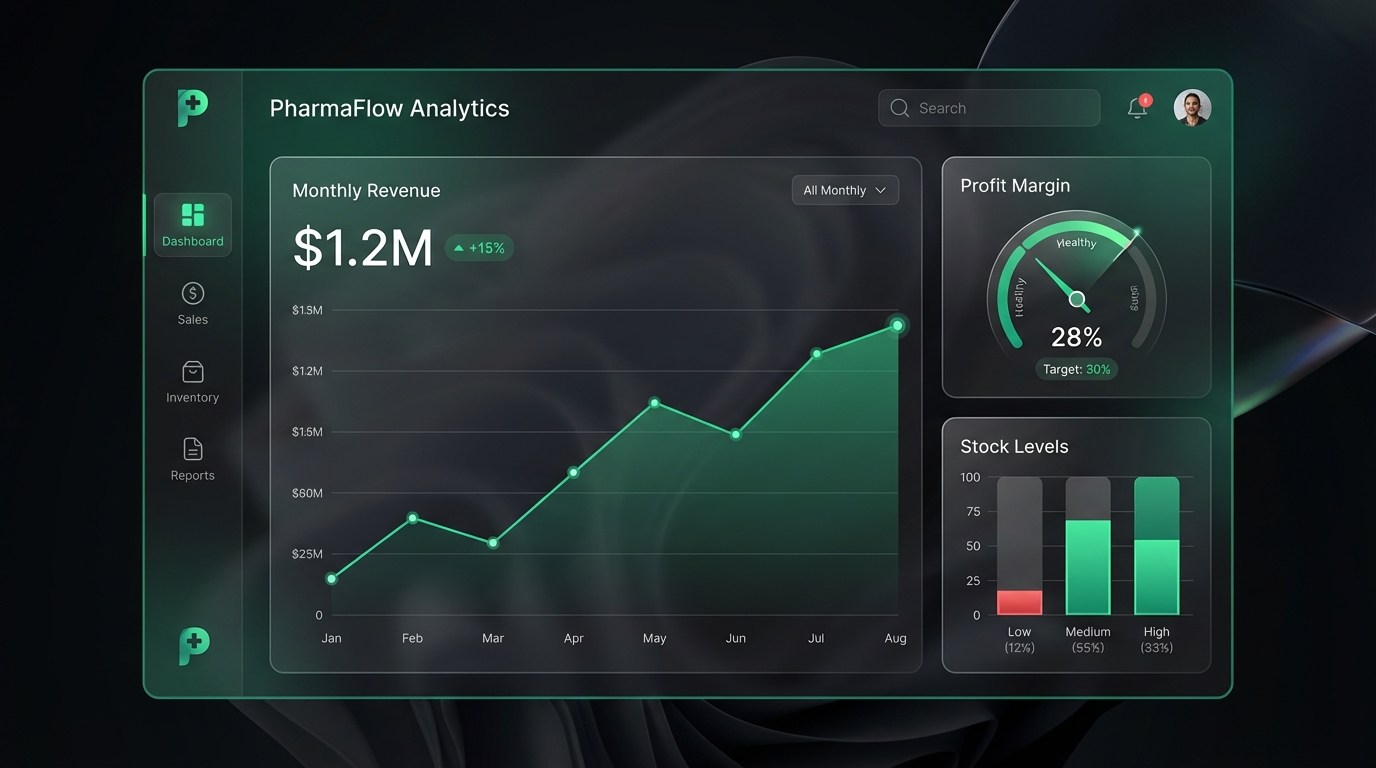The image size is (1376, 768).
Task: Click the chevron in All Monthly selector
Action: [x=880, y=190]
